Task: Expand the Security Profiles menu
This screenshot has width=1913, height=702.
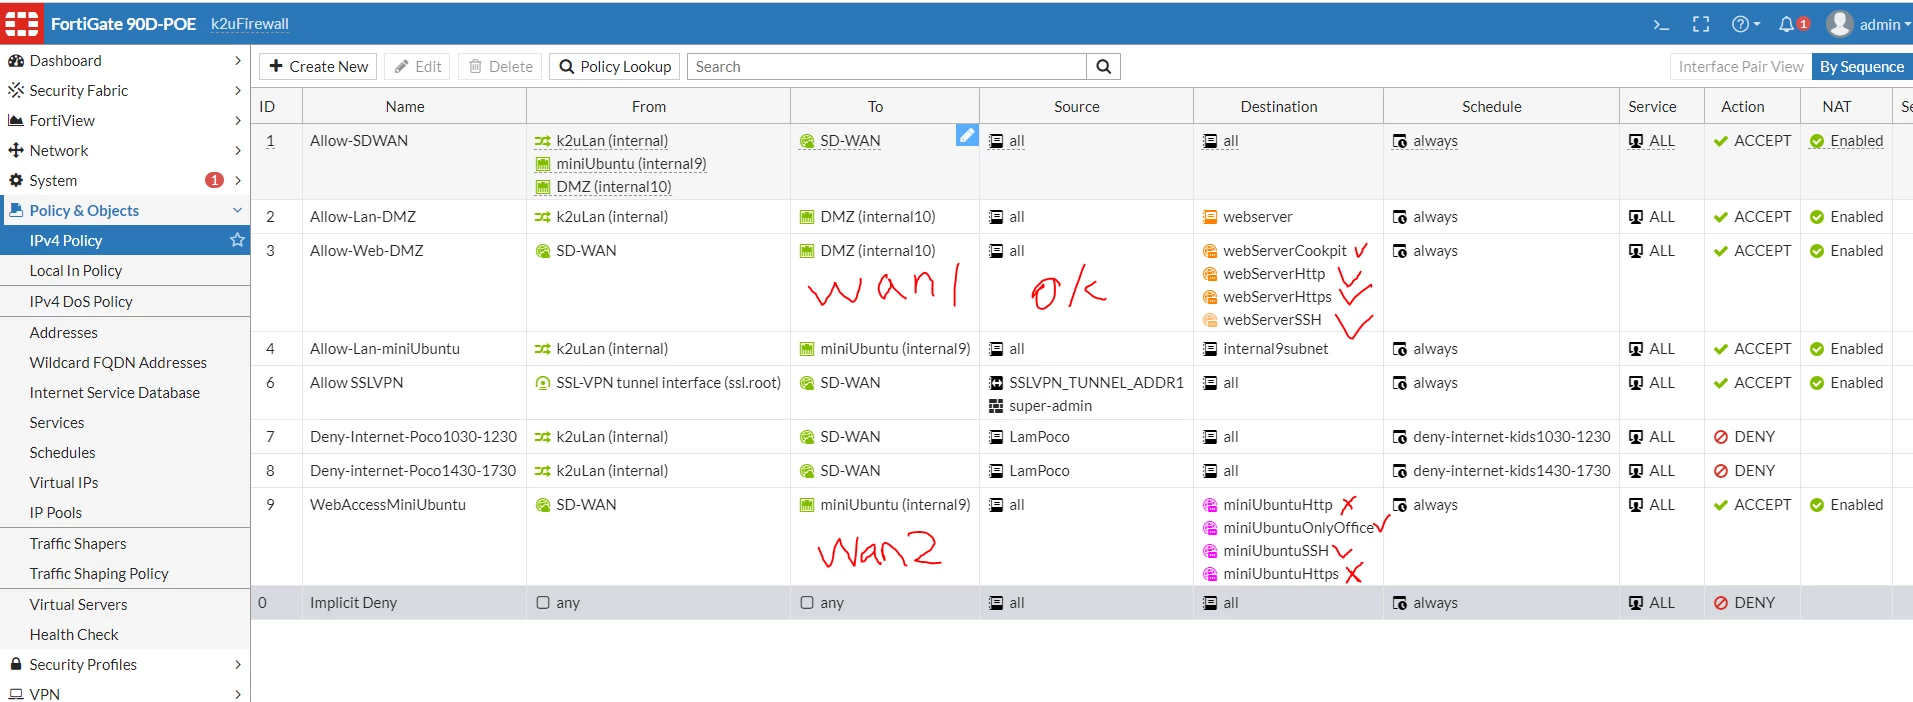Action: (x=237, y=664)
